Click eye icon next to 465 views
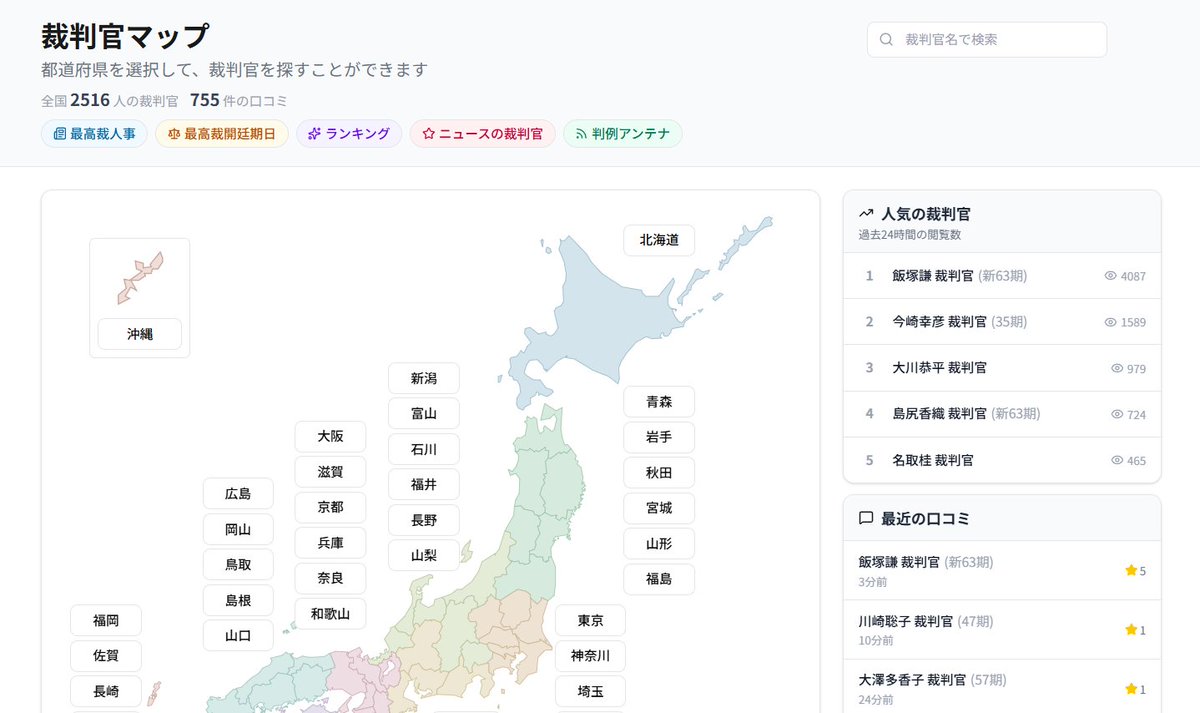This screenshot has width=1200, height=713. [1117, 460]
